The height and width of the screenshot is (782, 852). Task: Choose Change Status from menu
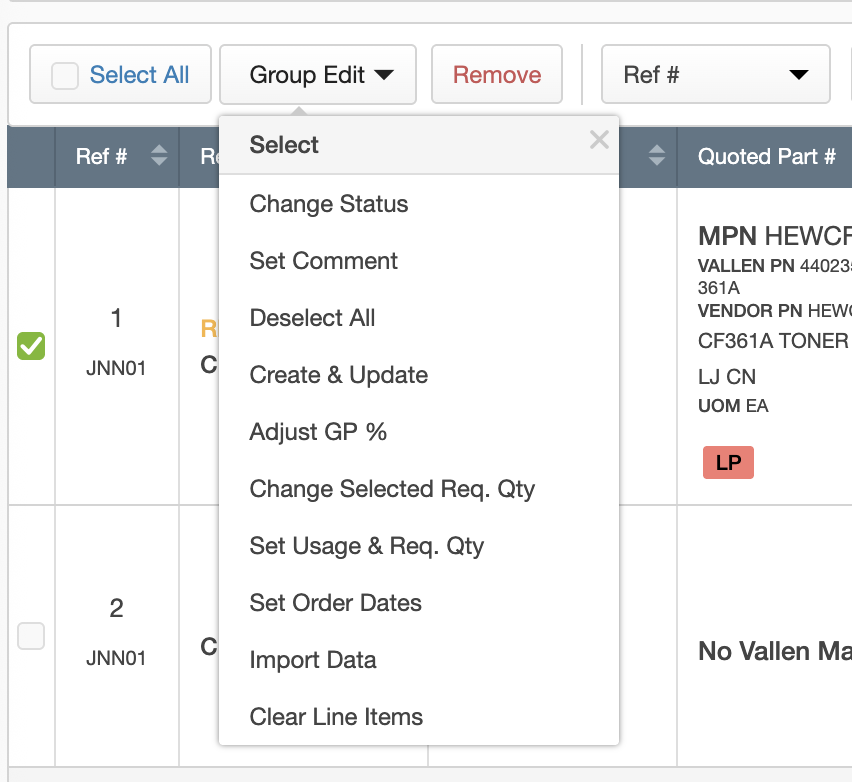(329, 204)
